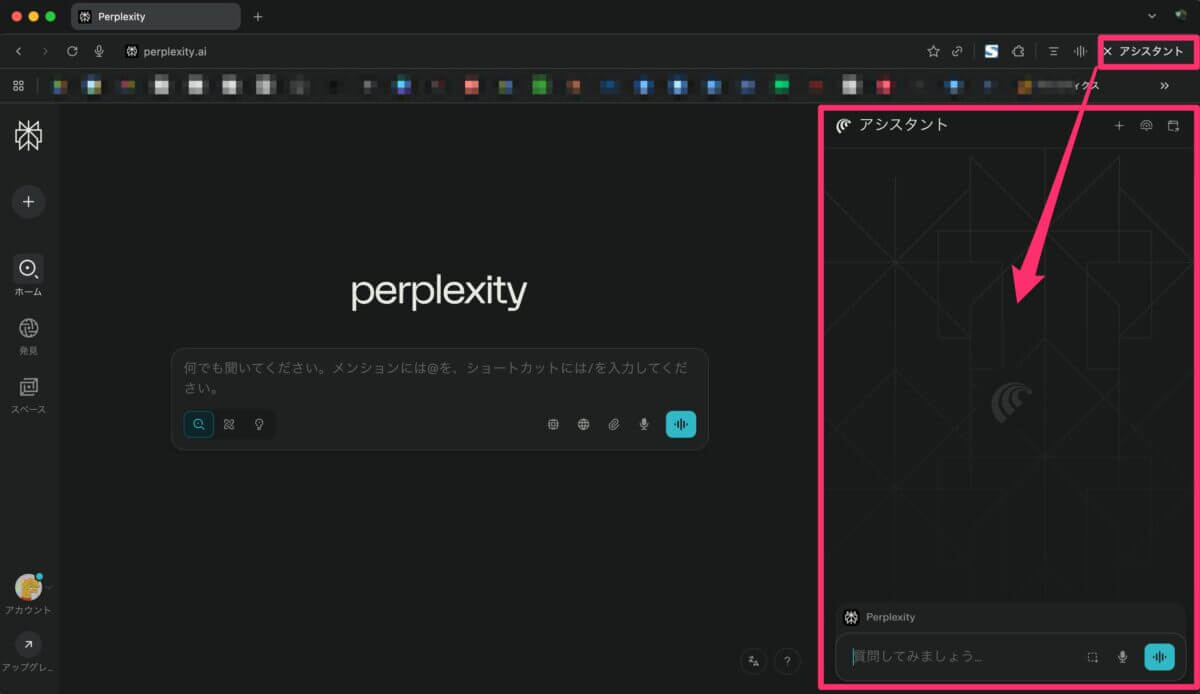
Task: Open the 発見 page from the sidebar
Action: (x=28, y=336)
